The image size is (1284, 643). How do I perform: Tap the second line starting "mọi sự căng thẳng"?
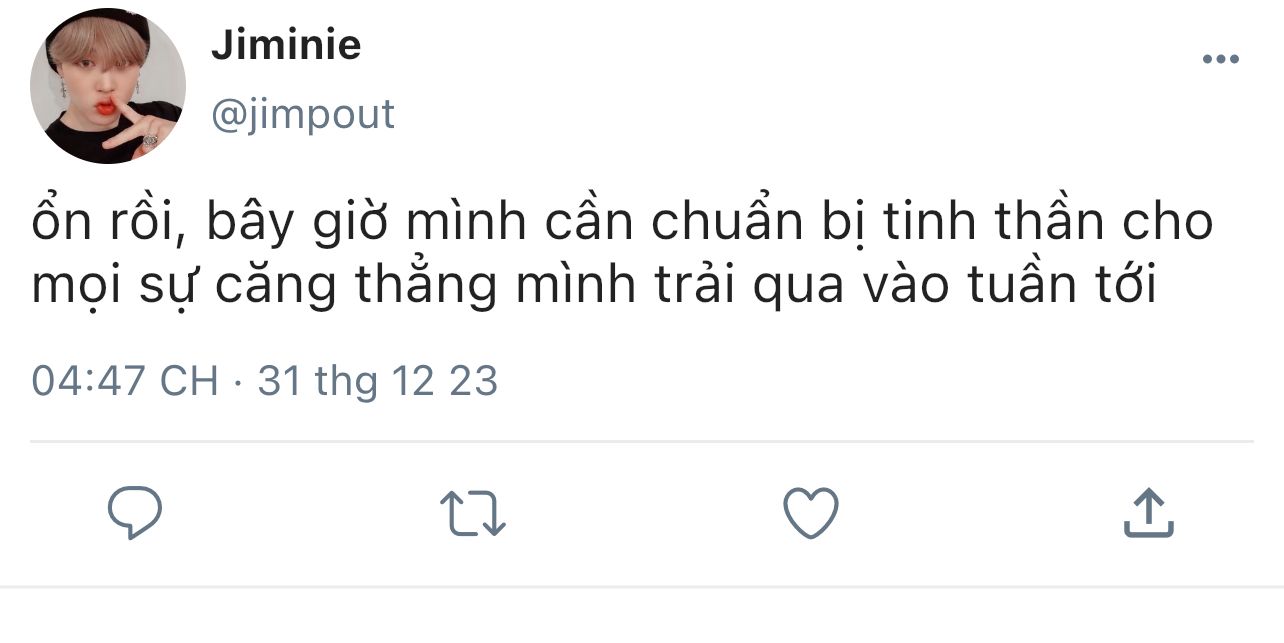594,286
